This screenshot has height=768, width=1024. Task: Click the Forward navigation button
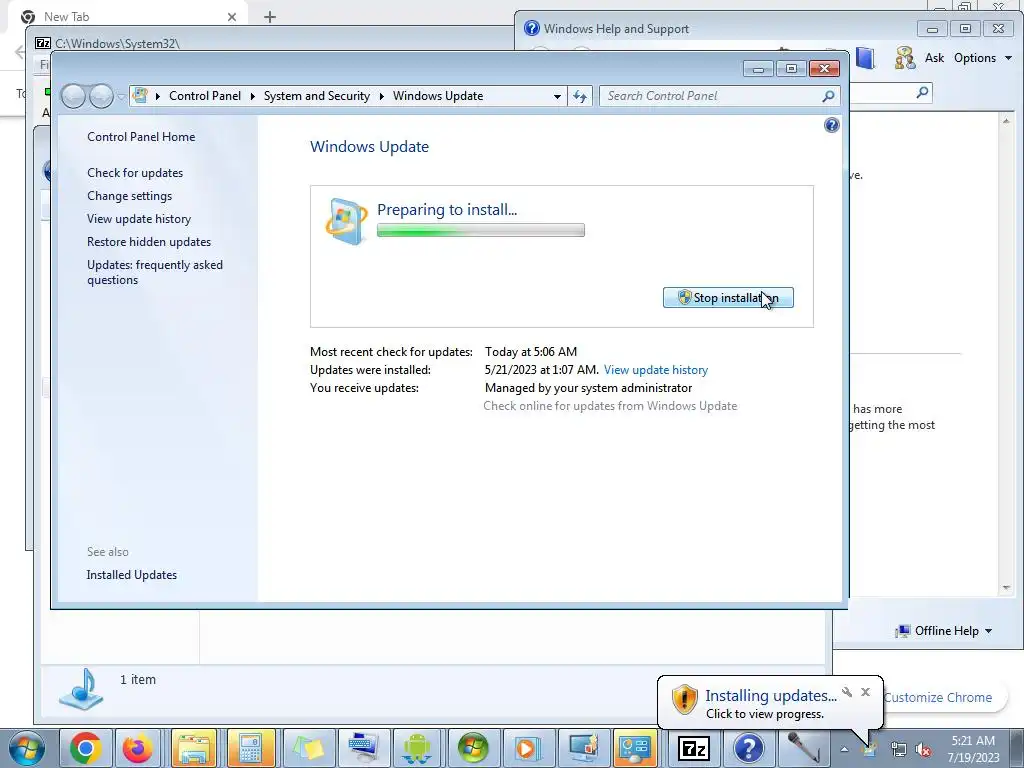click(x=101, y=97)
